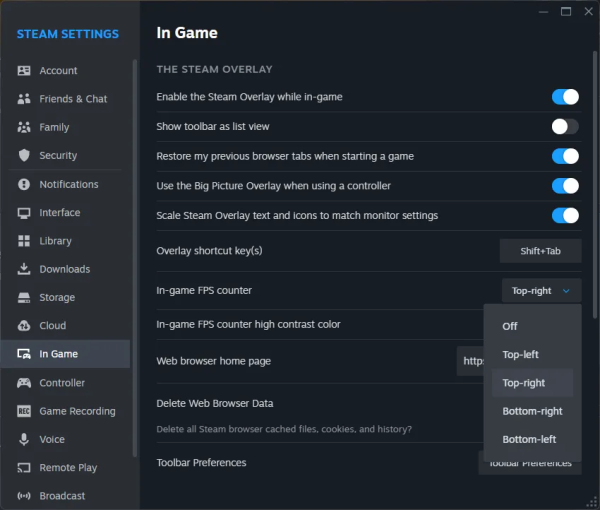600x510 pixels.
Task: Click the Cloud sync icon
Action: [x=24, y=326]
